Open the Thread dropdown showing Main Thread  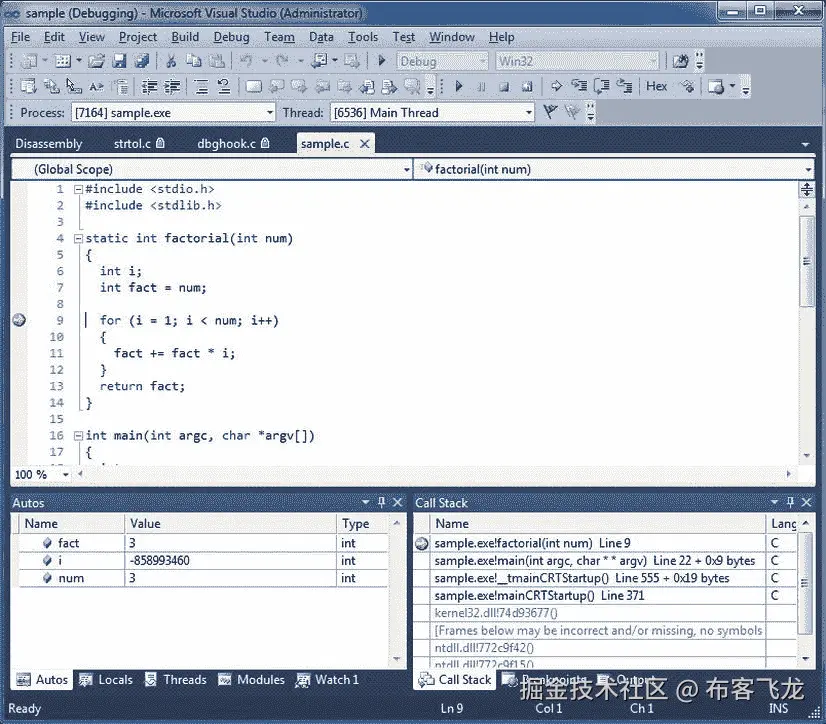528,112
